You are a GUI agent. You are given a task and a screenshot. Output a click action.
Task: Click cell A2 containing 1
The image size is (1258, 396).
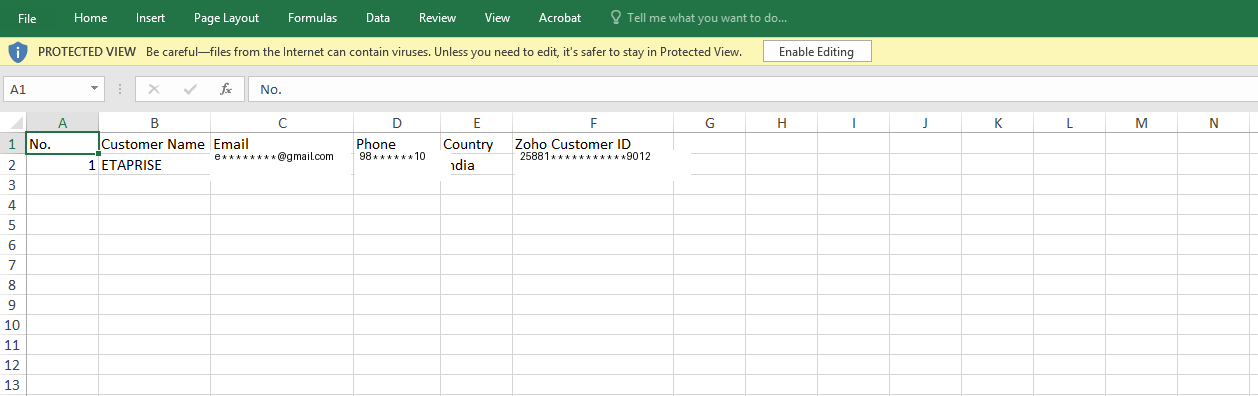pyautogui.click(x=63, y=165)
